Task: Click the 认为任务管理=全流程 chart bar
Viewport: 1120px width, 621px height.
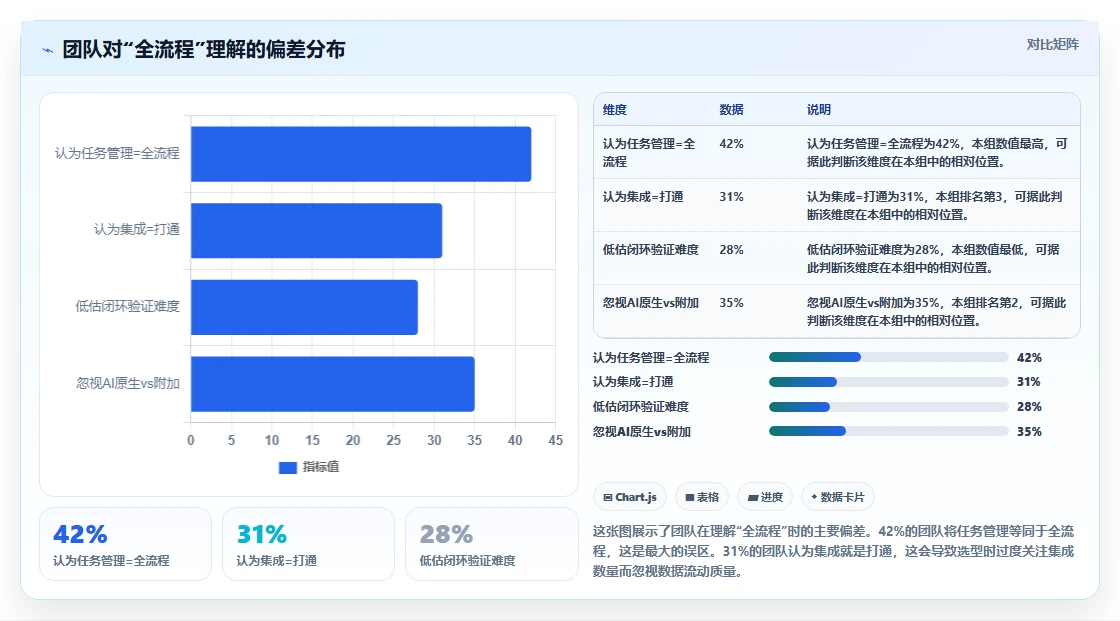Action: 361,154
